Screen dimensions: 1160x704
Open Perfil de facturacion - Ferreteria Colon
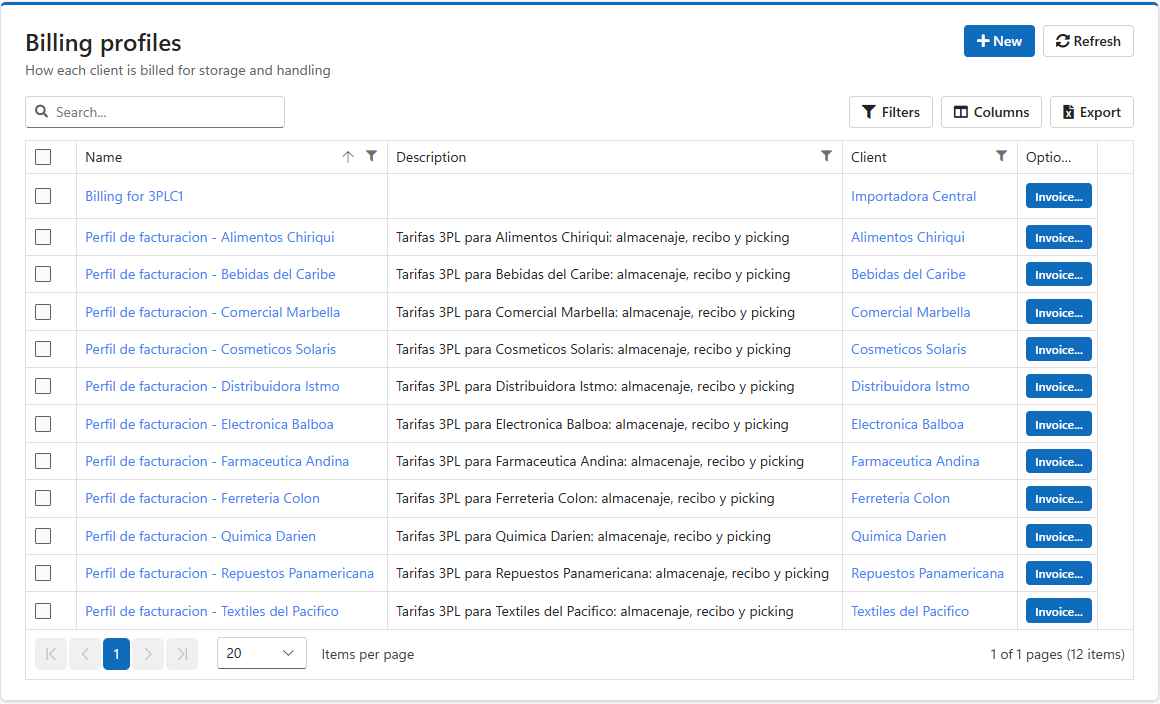point(203,498)
